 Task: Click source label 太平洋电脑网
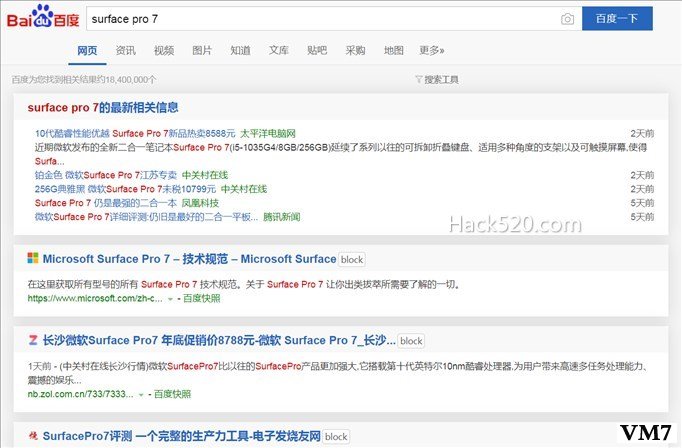(x=268, y=133)
